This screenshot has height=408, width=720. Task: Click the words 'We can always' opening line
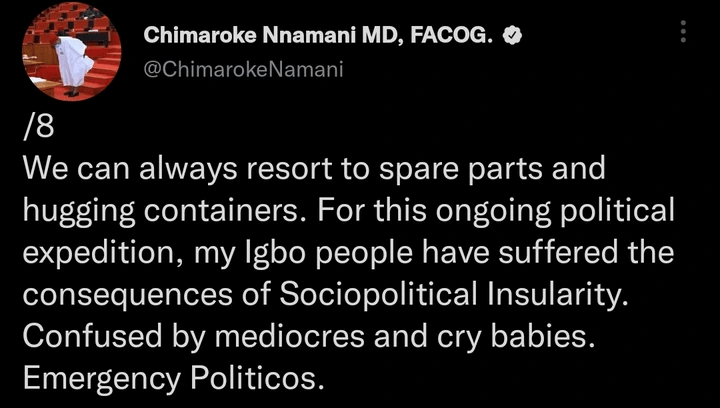(131, 171)
